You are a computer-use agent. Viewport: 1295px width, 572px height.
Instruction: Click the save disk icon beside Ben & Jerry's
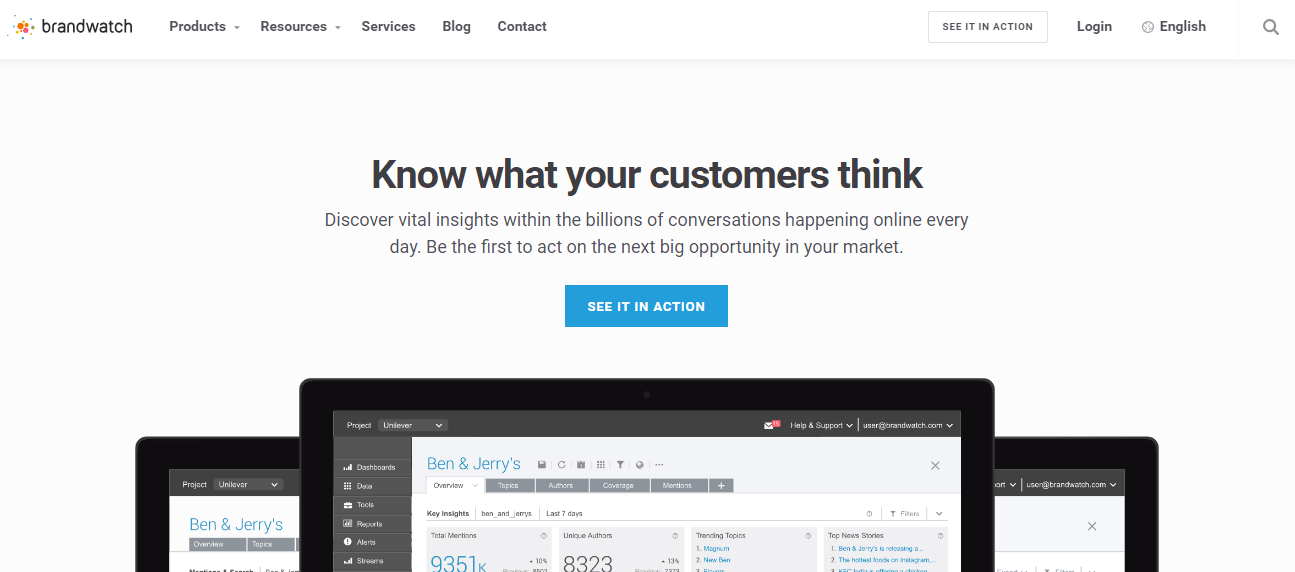click(x=542, y=465)
